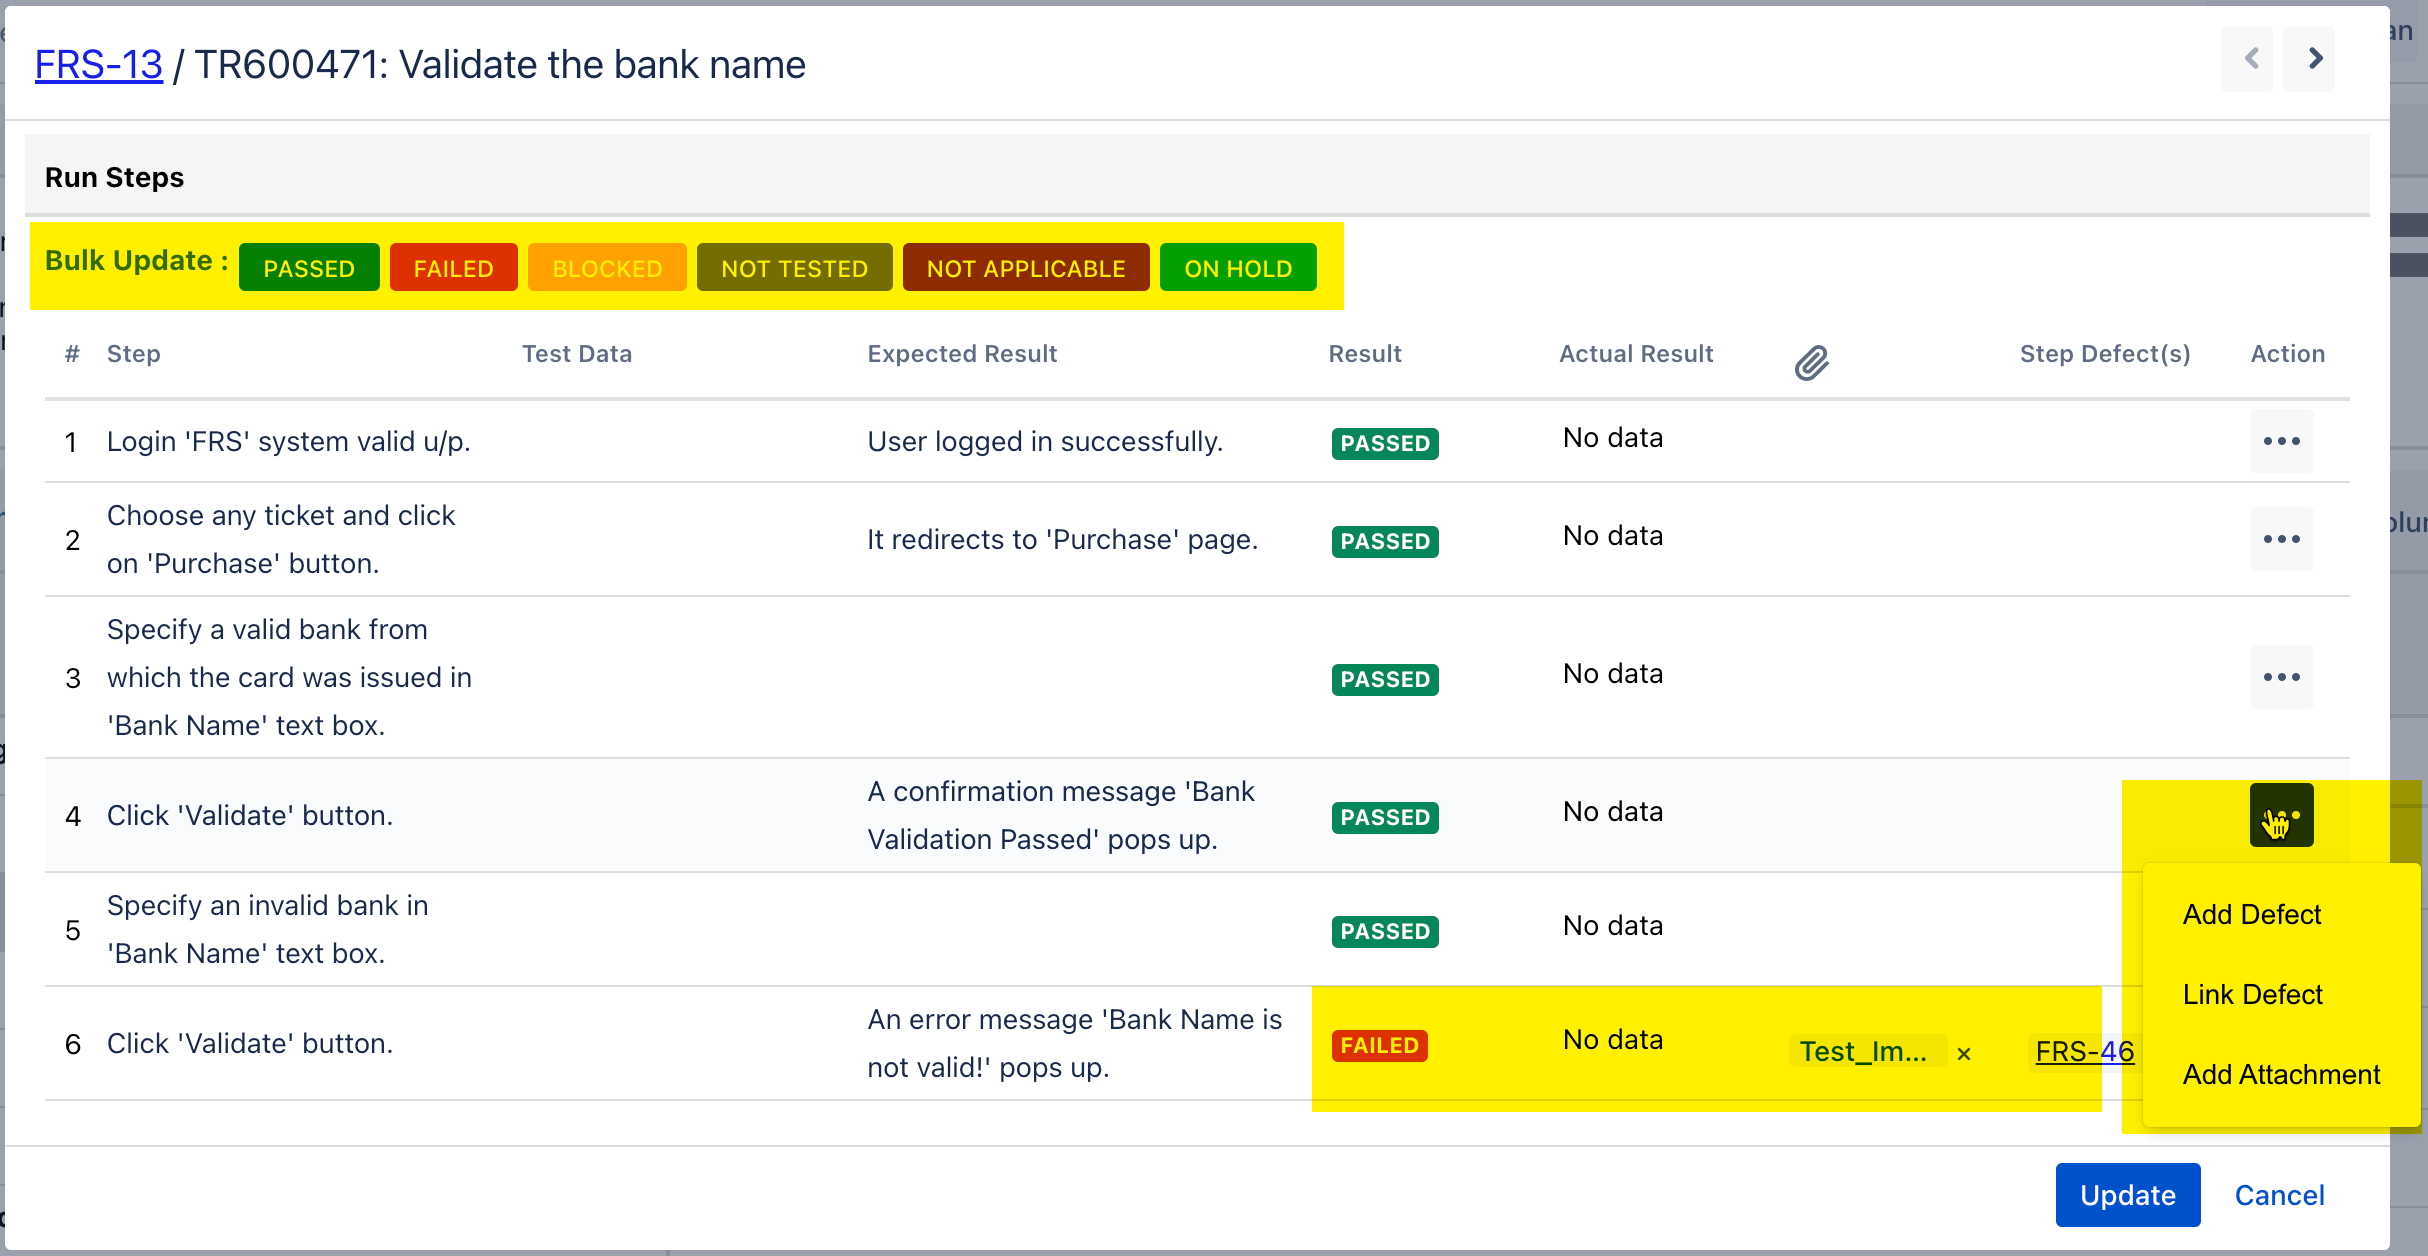Viewport: 2428px width, 1256px height.
Task: Set all steps to NOT TESTED
Action: tap(794, 268)
